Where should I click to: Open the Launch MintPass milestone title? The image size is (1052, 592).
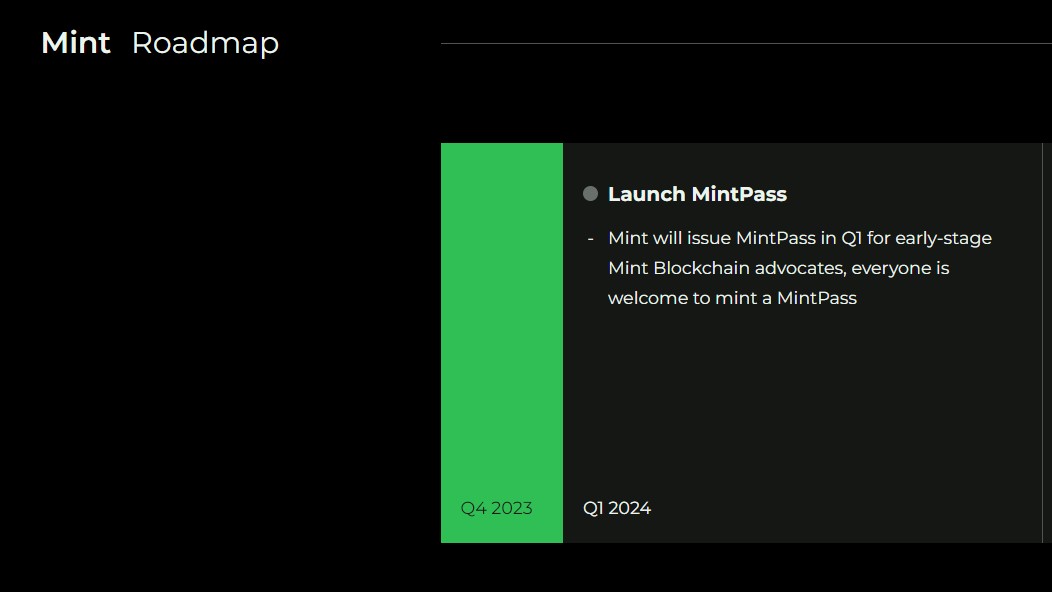697,194
